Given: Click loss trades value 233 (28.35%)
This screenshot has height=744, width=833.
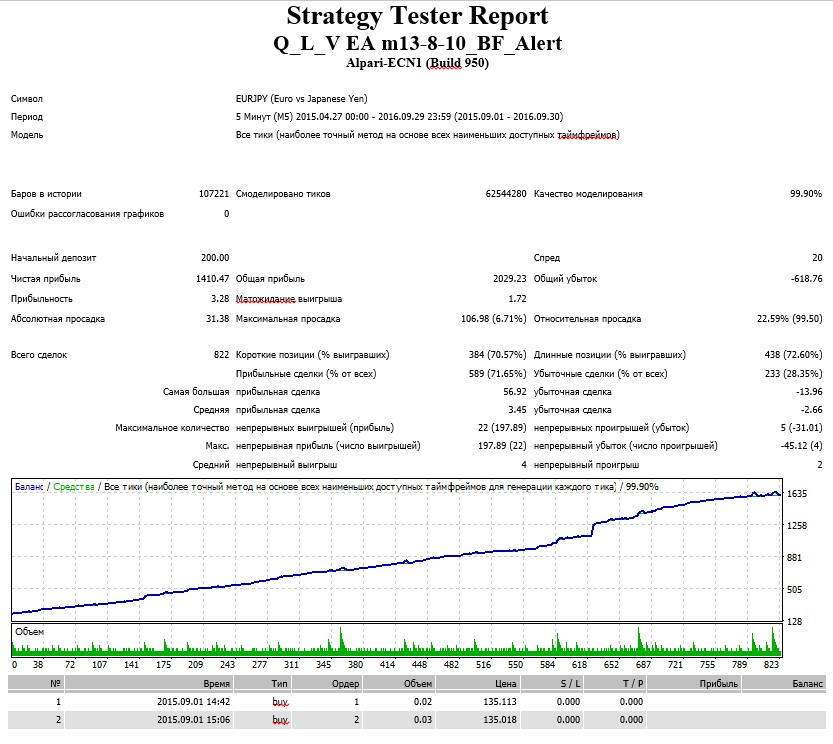Looking at the screenshot, I should point(793,374).
